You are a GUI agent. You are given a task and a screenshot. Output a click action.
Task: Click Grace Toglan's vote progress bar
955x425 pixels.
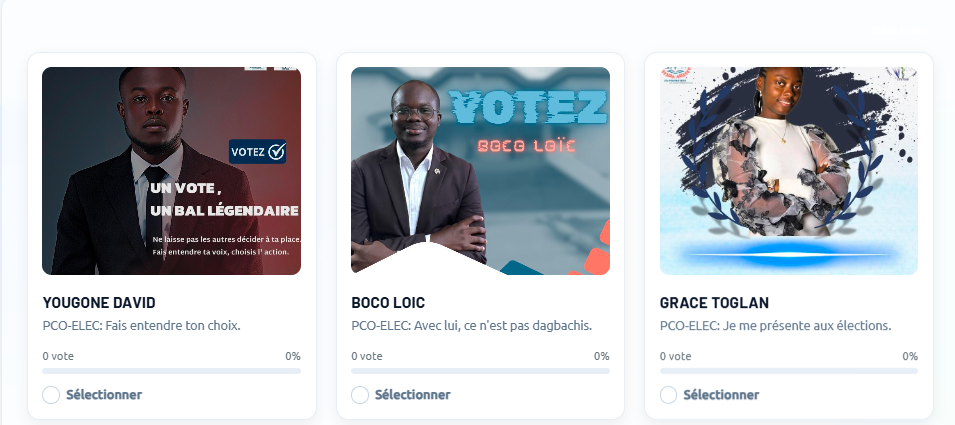(x=789, y=371)
